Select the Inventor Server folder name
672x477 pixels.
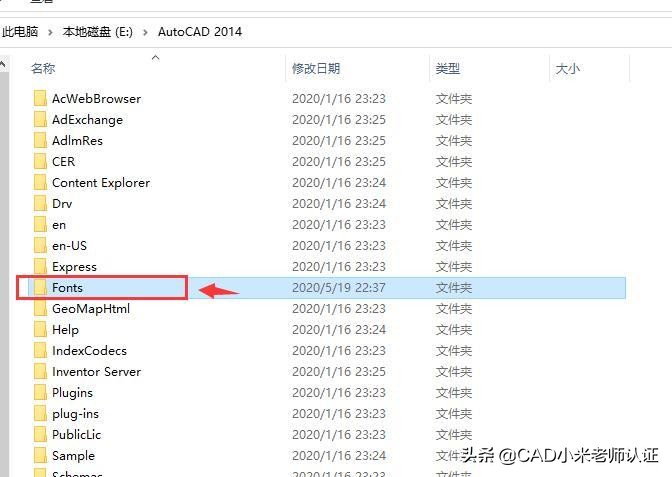pyautogui.click(x=96, y=372)
